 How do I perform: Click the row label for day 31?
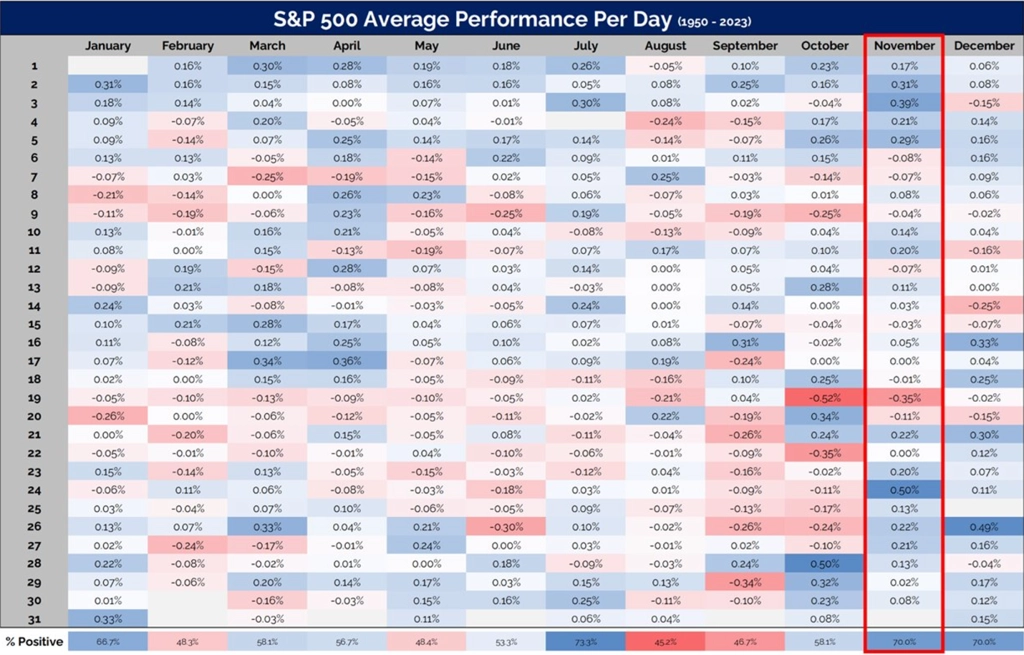pyautogui.click(x=34, y=619)
